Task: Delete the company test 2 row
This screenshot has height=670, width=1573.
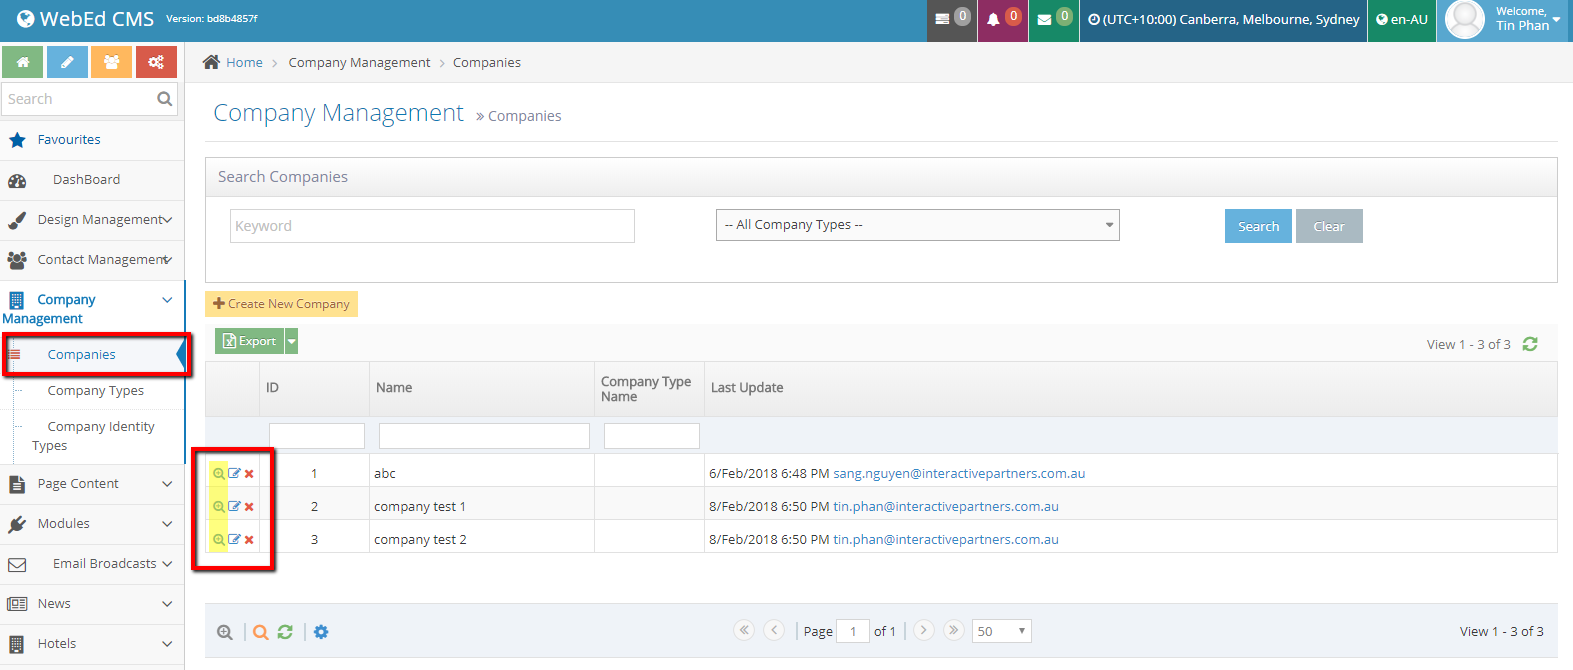Action: pyautogui.click(x=249, y=540)
